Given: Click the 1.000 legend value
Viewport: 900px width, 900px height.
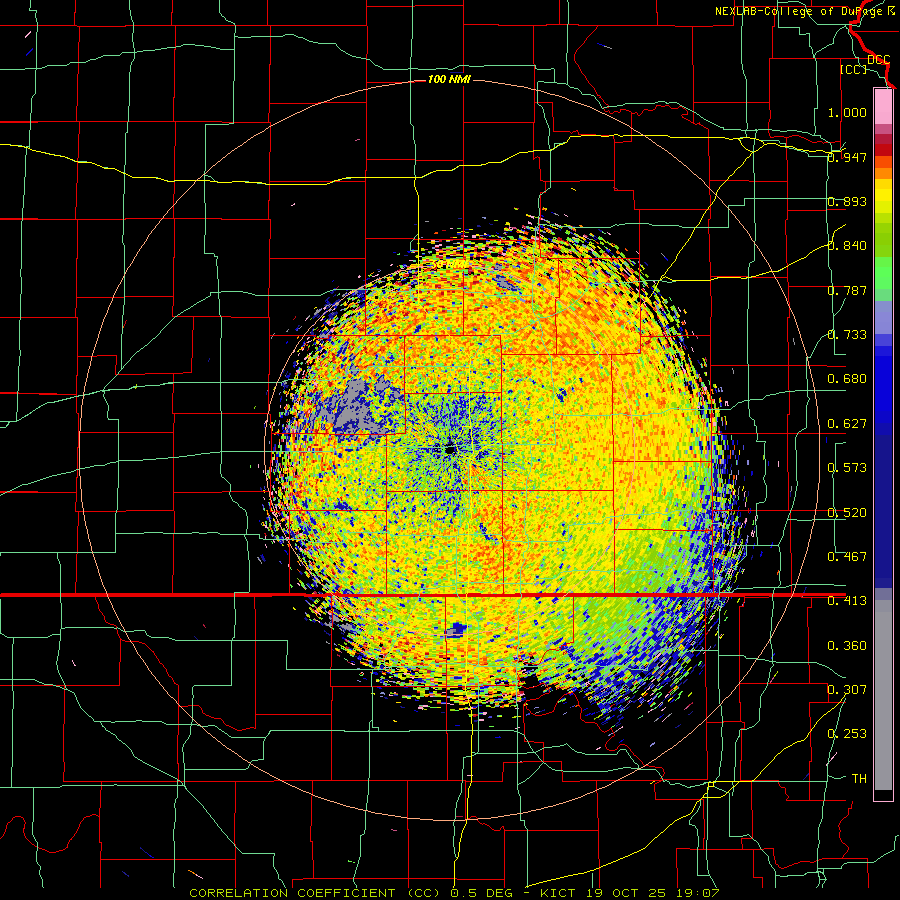Looking at the screenshot, I should pos(847,112).
